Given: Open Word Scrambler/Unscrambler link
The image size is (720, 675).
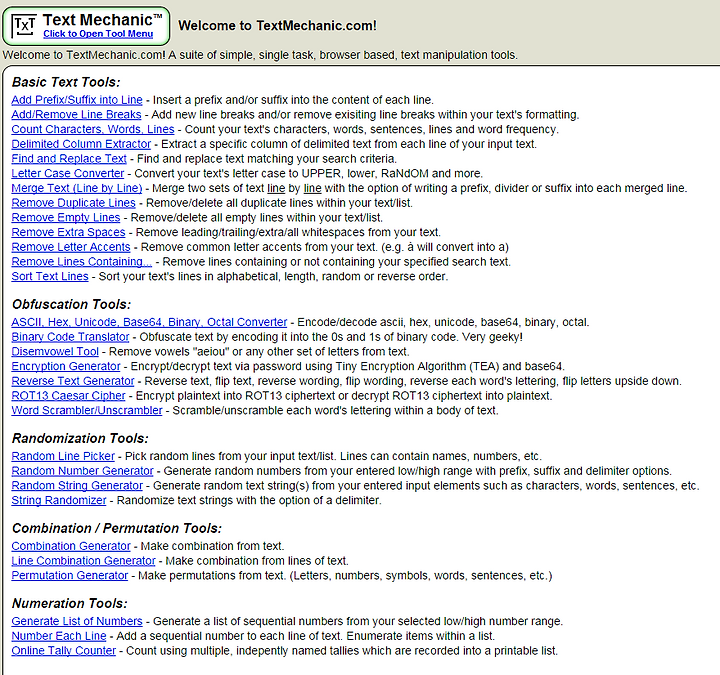Looking at the screenshot, I should pyautogui.click(x=87, y=410).
